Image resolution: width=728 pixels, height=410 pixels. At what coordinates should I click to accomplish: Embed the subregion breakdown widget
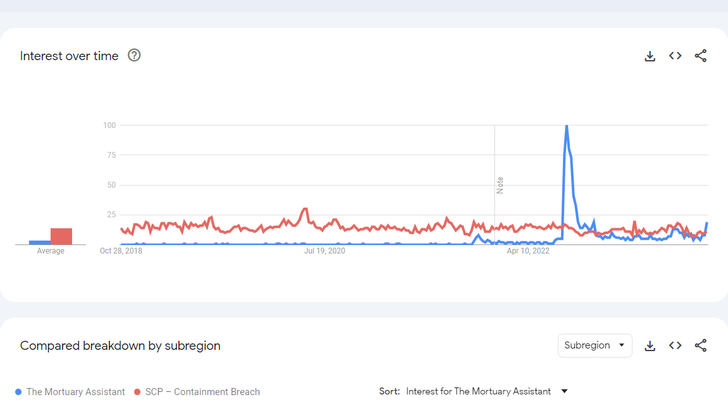coord(675,346)
